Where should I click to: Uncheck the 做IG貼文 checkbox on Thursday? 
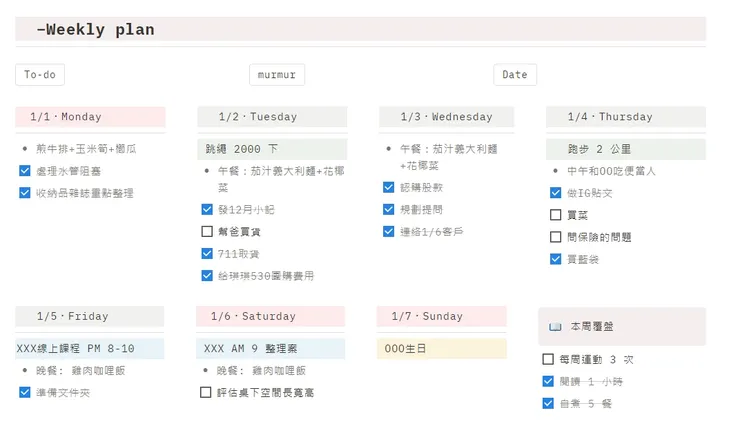pyautogui.click(x=555, y=193)
